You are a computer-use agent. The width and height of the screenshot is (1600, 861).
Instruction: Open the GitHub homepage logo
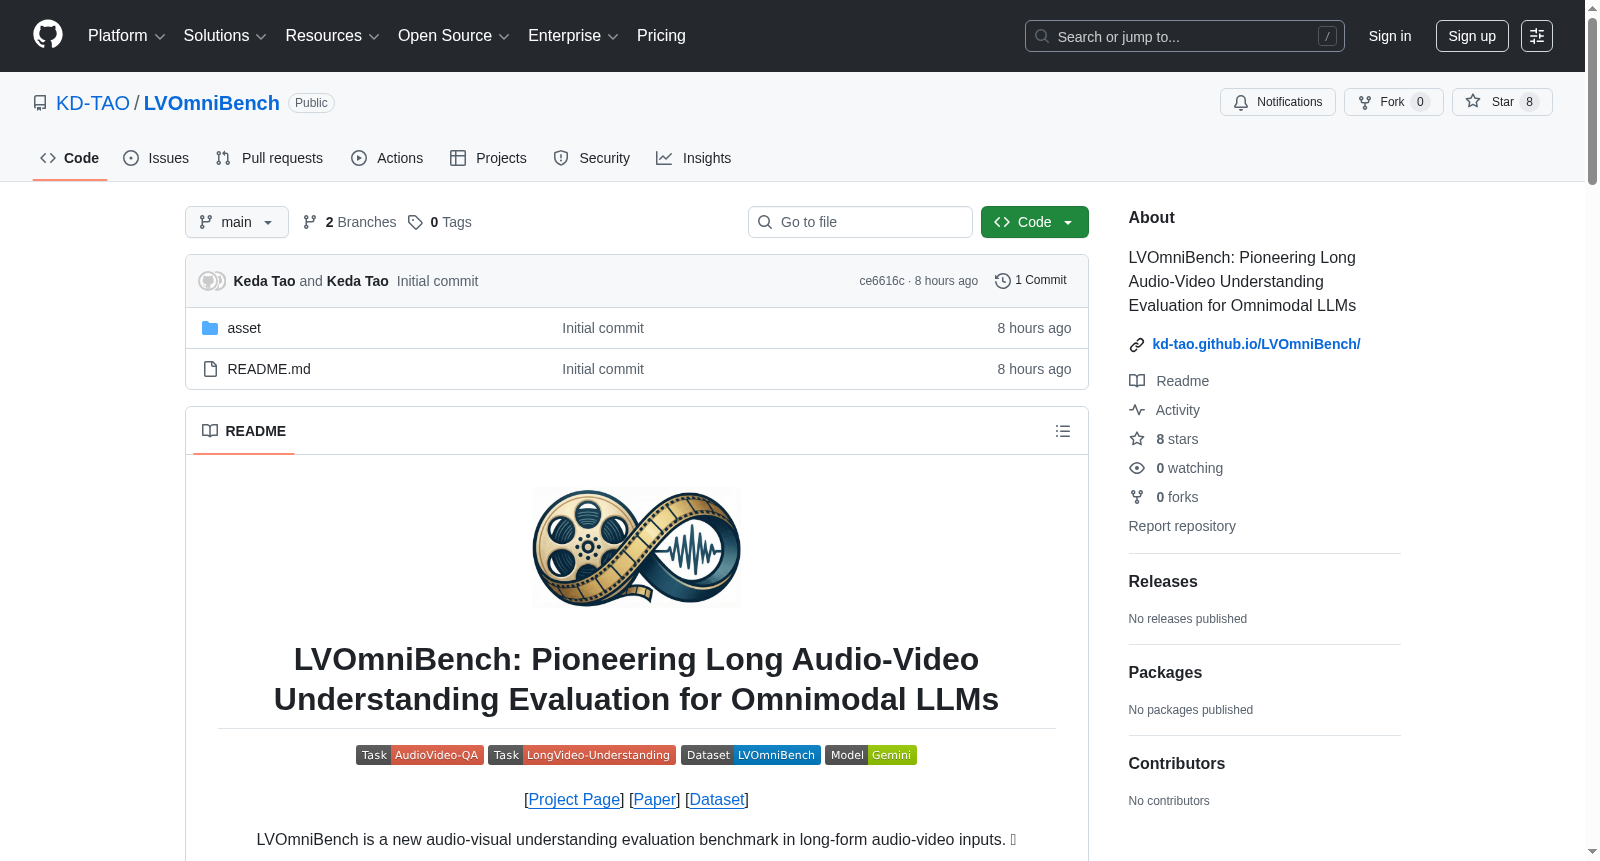click(48, 35)
